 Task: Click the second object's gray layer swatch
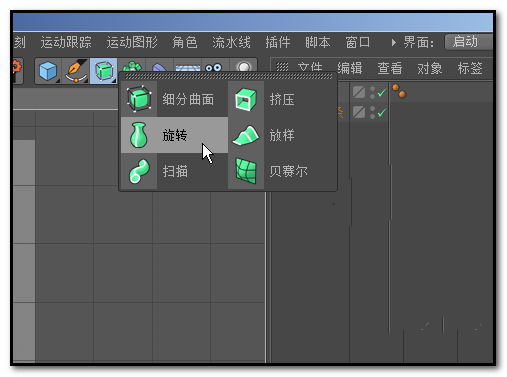coord(359,112)
